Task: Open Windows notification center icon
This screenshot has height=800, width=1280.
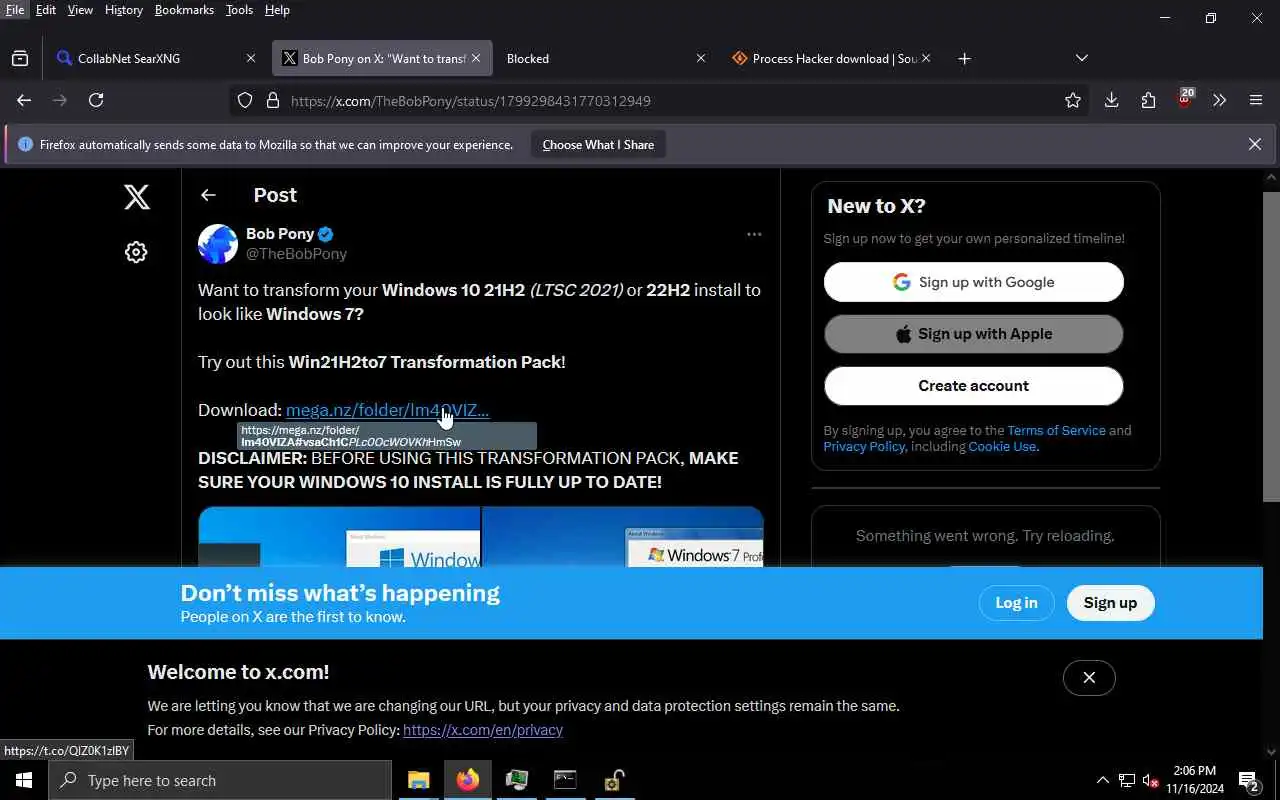Action: [1248, 780]
